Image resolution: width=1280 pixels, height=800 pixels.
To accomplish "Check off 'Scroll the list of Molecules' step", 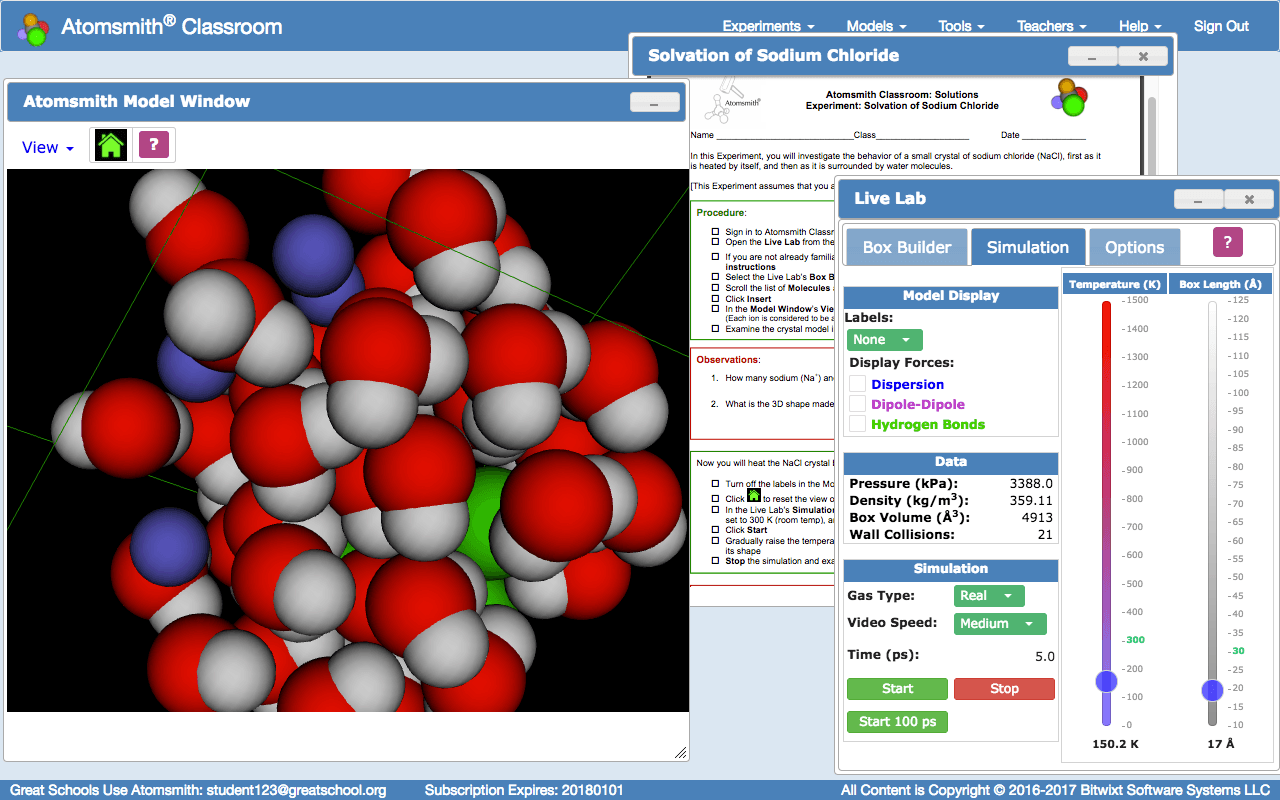I will [x=715, y=288].
